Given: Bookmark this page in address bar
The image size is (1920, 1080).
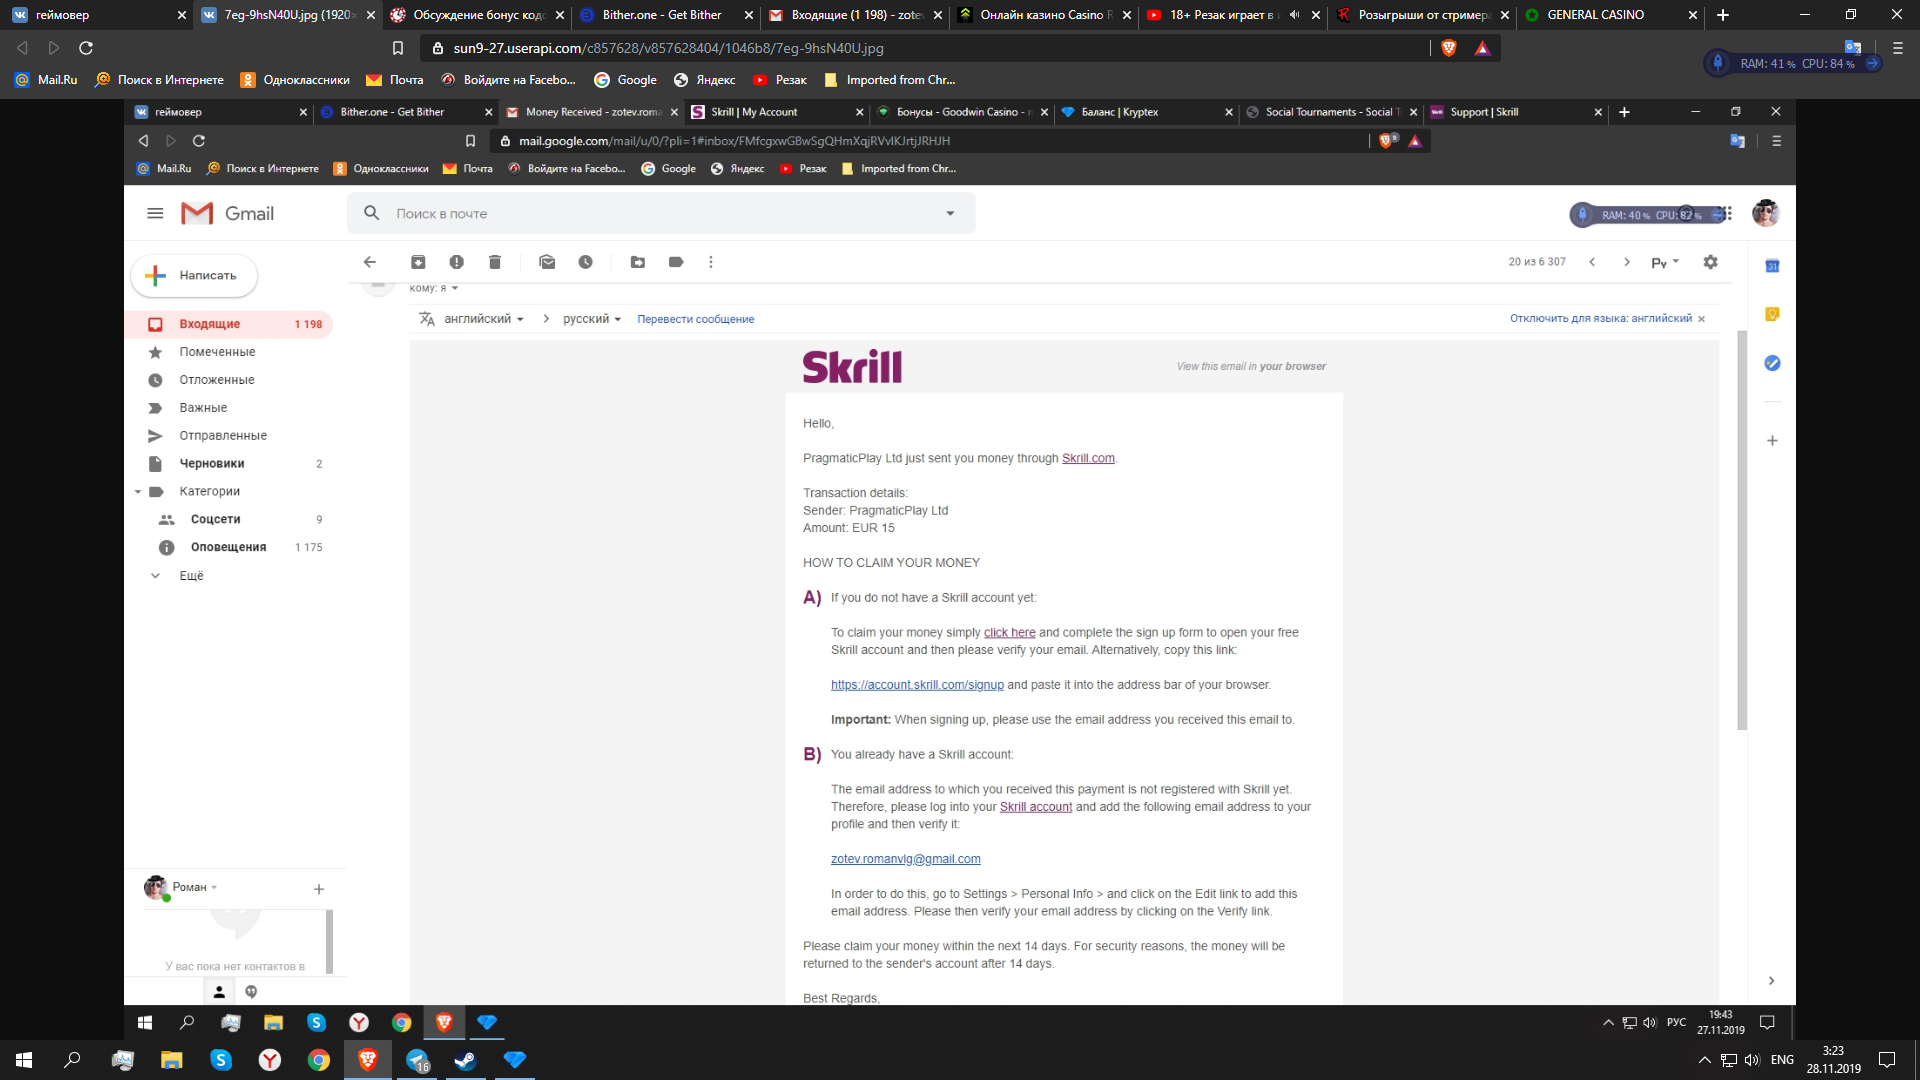Looking at the screenshot, I should (397, 48).
